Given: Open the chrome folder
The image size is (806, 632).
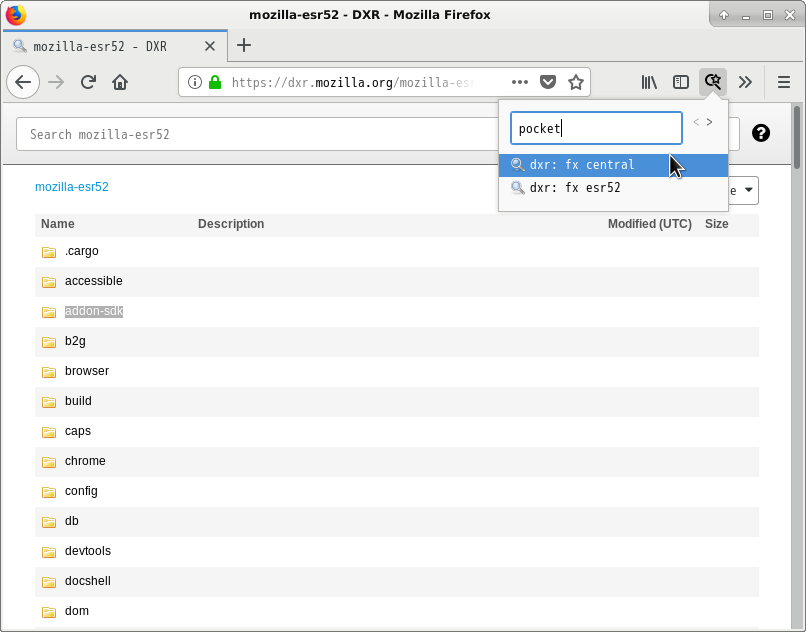Looking at the screenshot, I should [85, 461].
